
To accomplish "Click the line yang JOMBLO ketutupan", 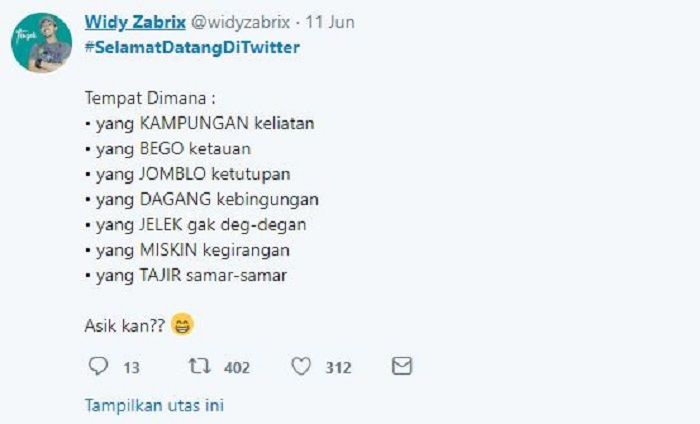I will pyautogui.click(x=188, y=174).
